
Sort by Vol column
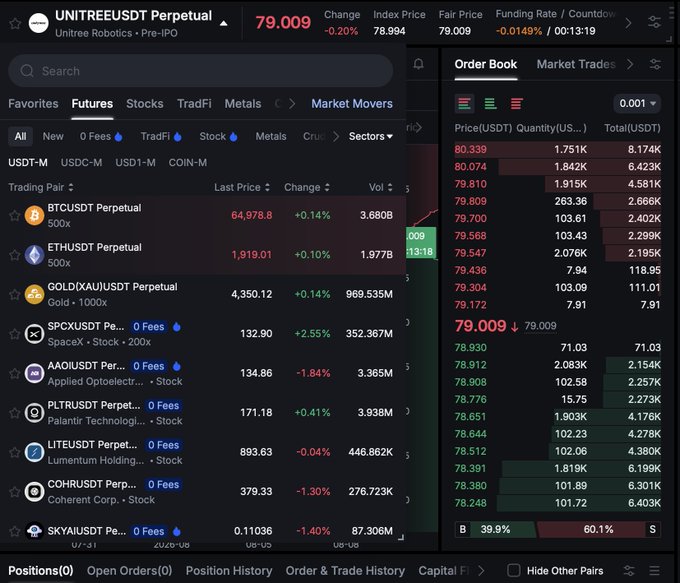[x=381, y=187]
